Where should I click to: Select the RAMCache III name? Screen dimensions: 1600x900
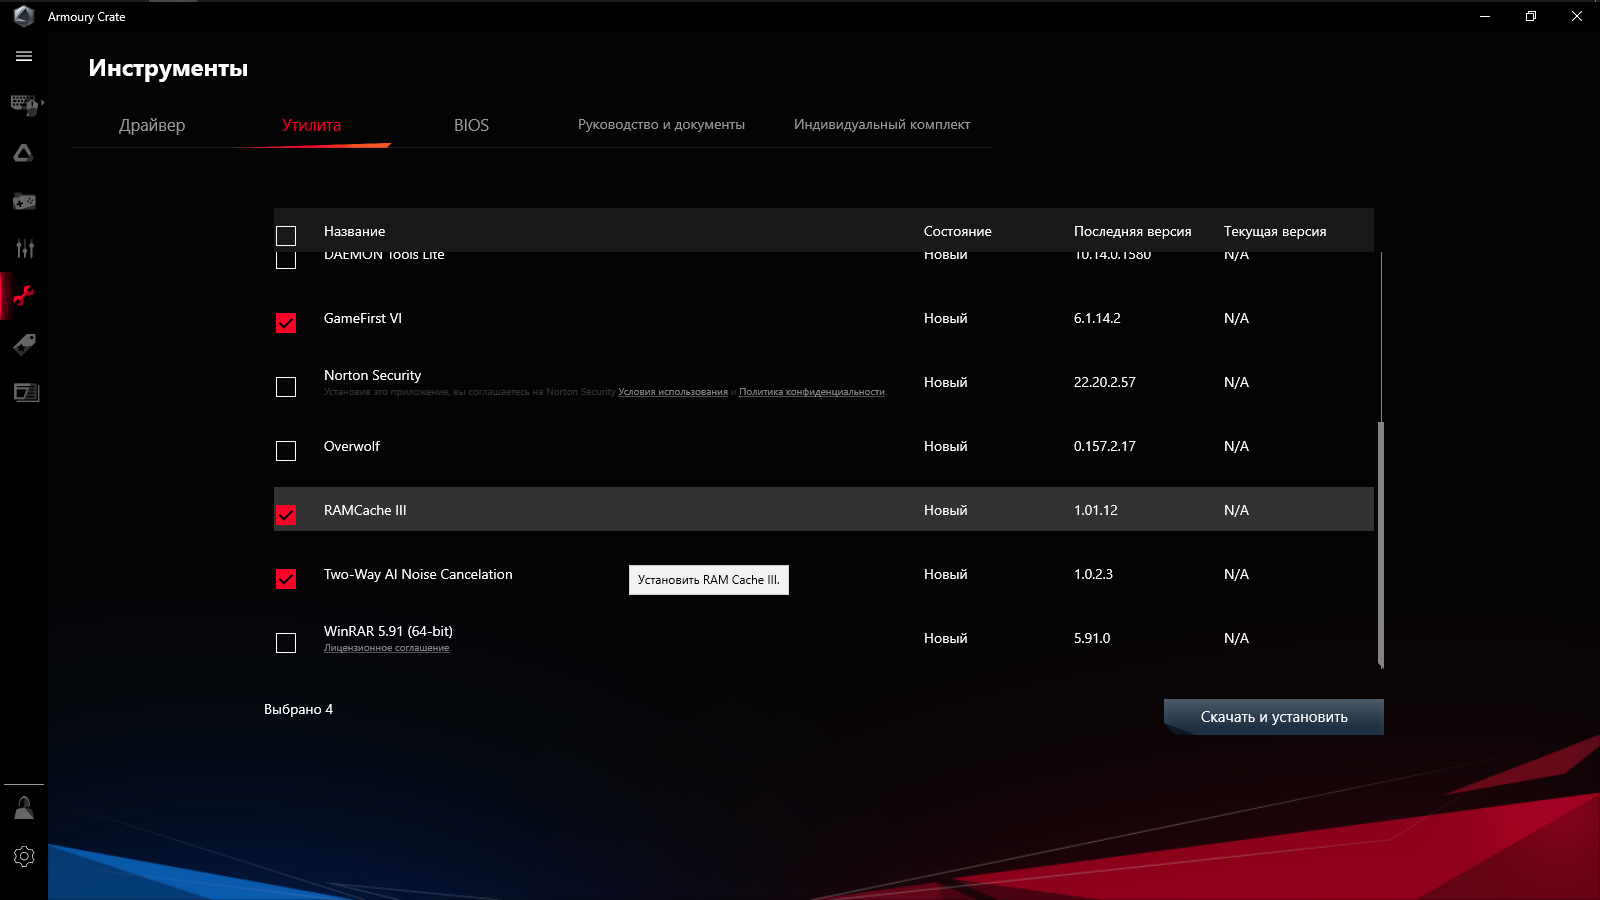365,510
